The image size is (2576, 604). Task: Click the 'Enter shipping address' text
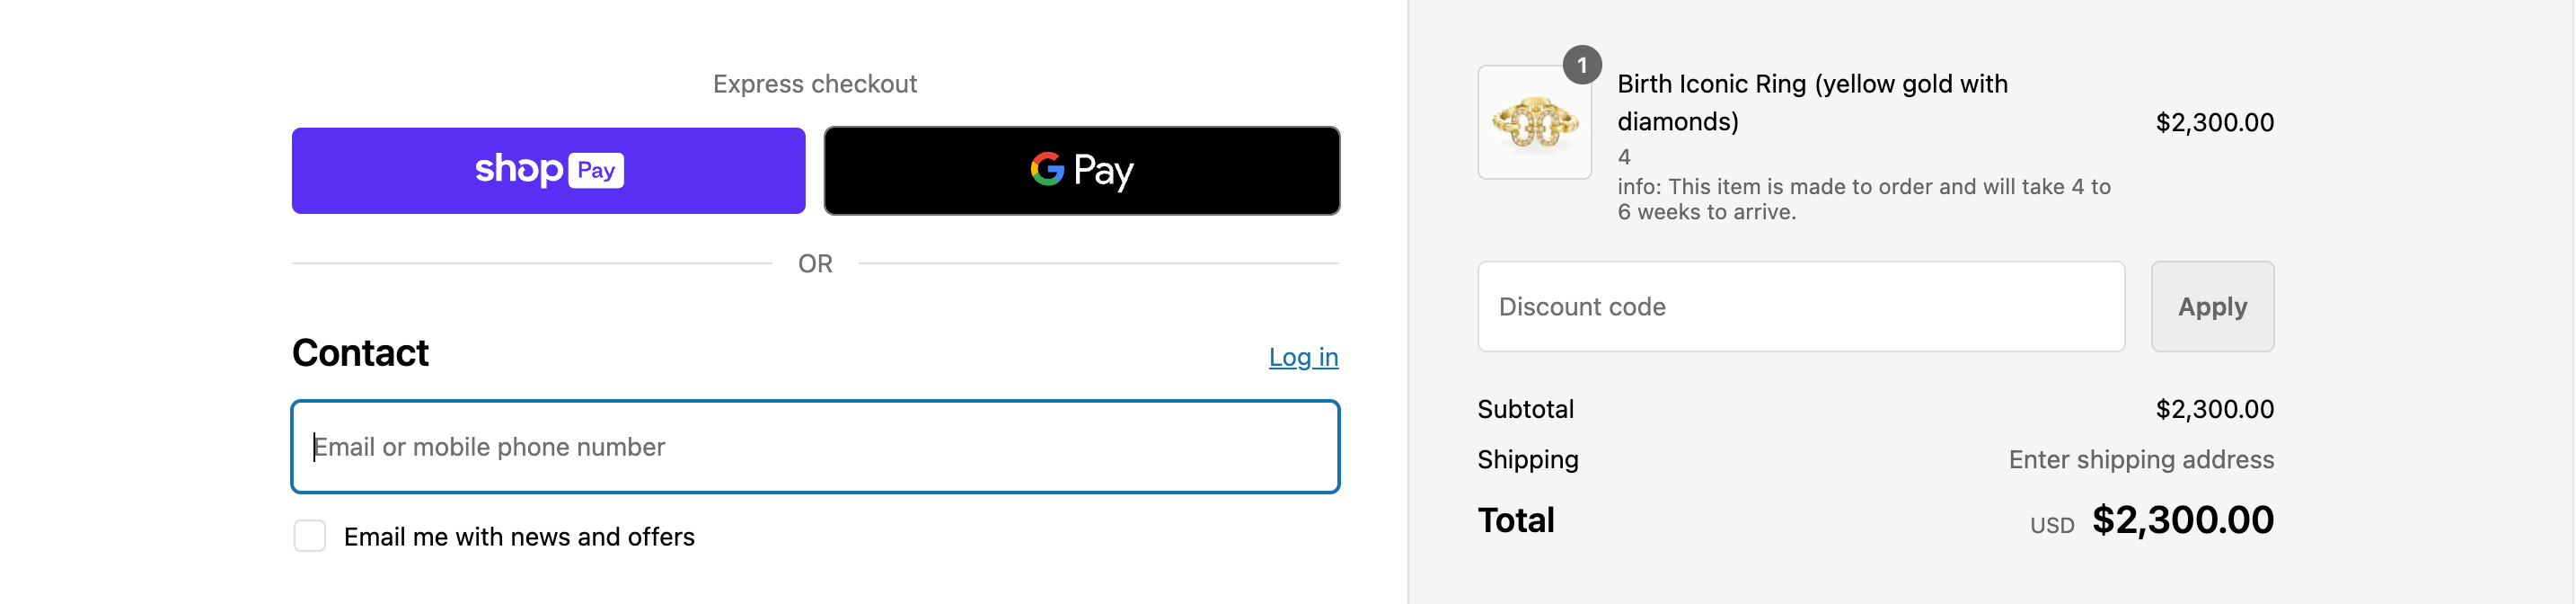click(x=2140, y=459)
